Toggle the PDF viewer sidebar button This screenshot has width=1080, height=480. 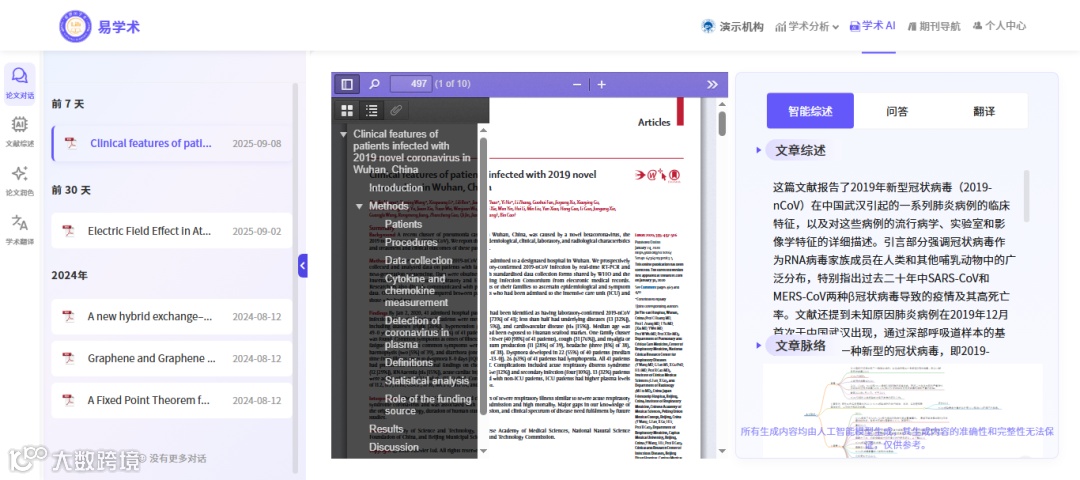click(346, 84)
